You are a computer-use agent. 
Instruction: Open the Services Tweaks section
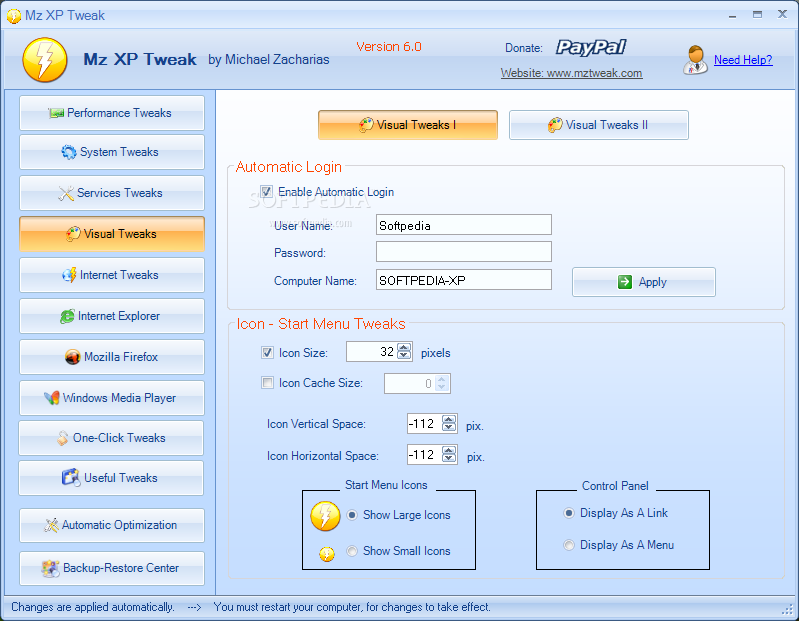point(112,193)
